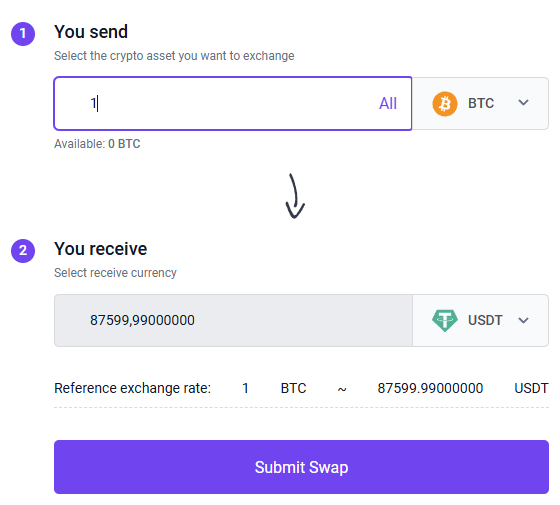Use the All link to send maximum
This screenshot has height=505, width=560.
click(x=388, y=104)
